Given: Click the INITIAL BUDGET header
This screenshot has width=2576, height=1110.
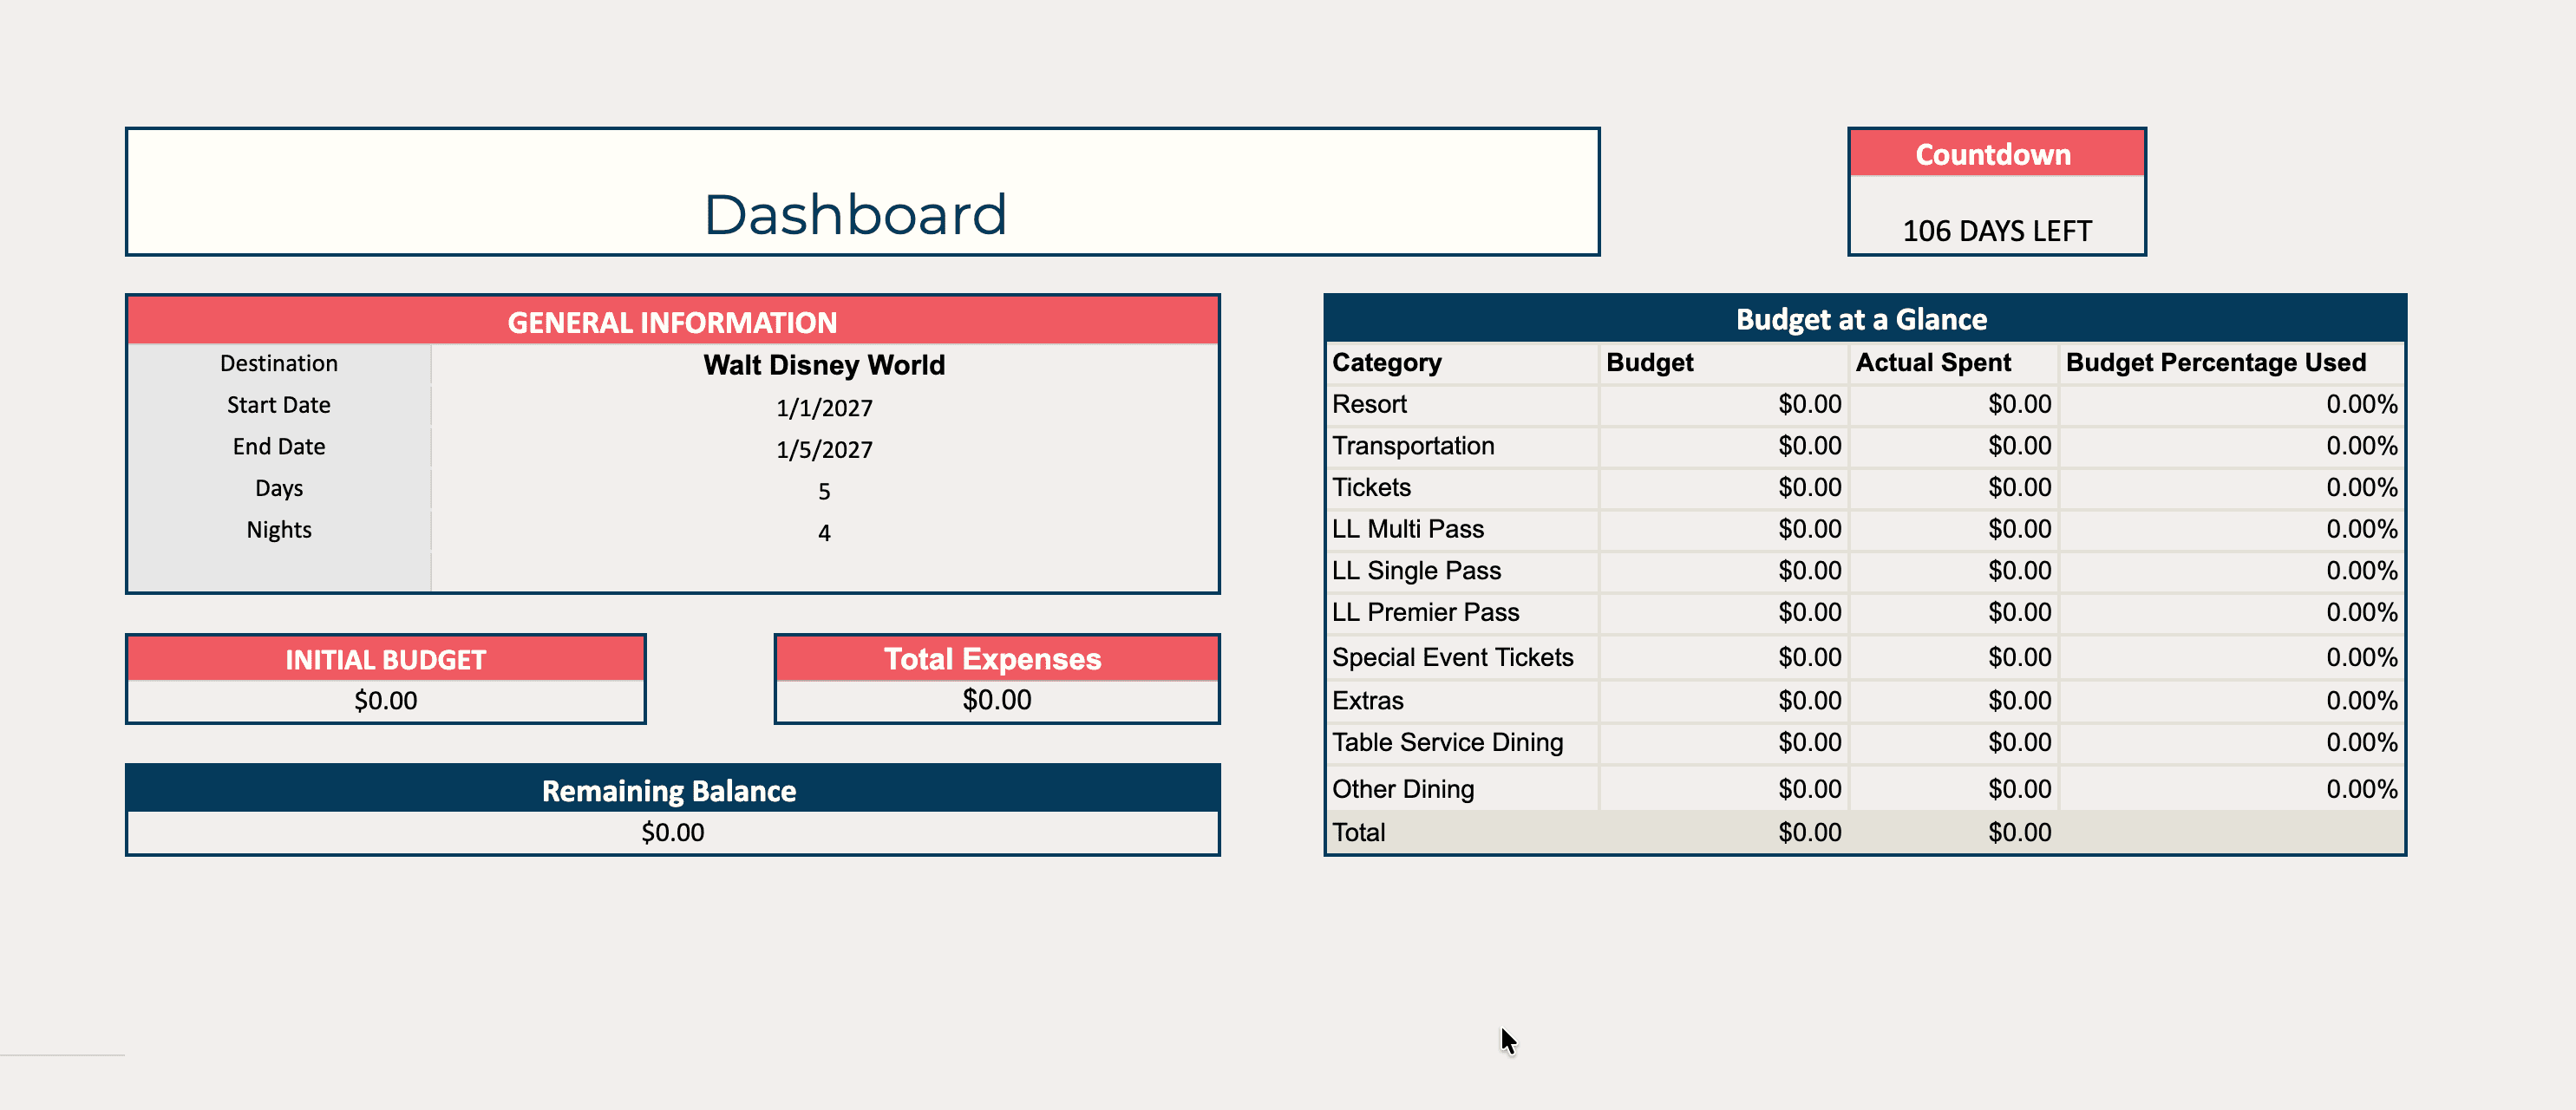Looking at the screenshot, I should pos(386,659).
